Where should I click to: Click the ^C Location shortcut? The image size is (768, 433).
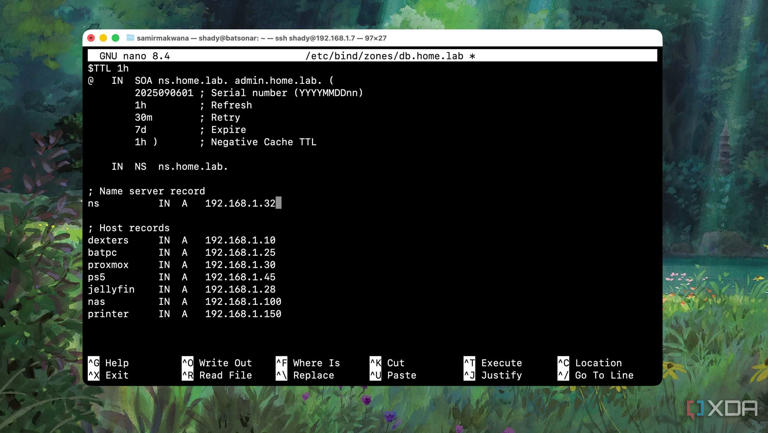click(590, 363)
